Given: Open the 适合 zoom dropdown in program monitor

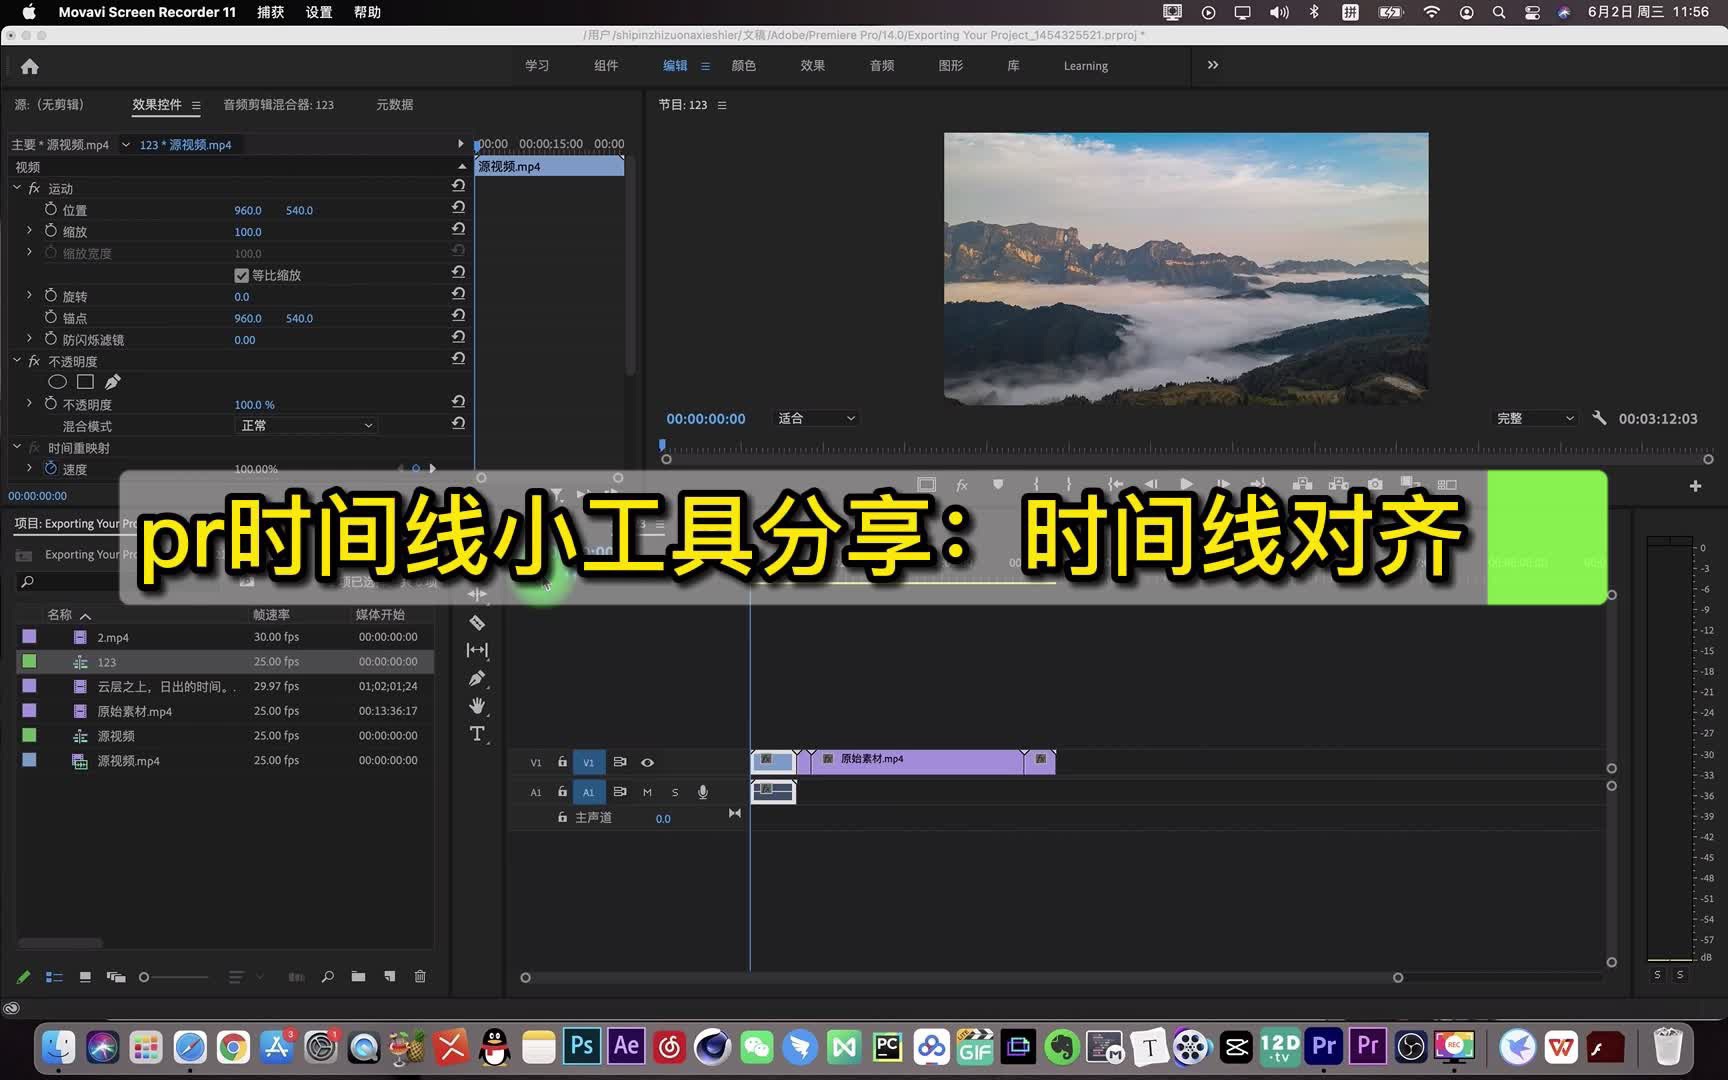Looking at the screenshot, I should 815,418.
